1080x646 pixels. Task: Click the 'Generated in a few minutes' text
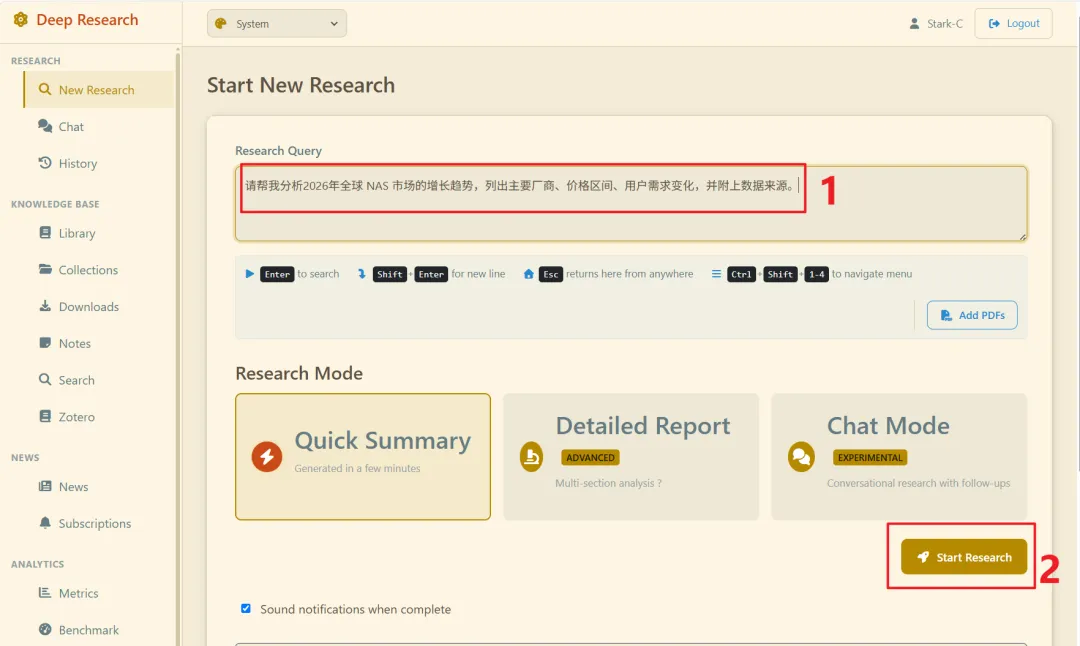[x=357, y=468]
